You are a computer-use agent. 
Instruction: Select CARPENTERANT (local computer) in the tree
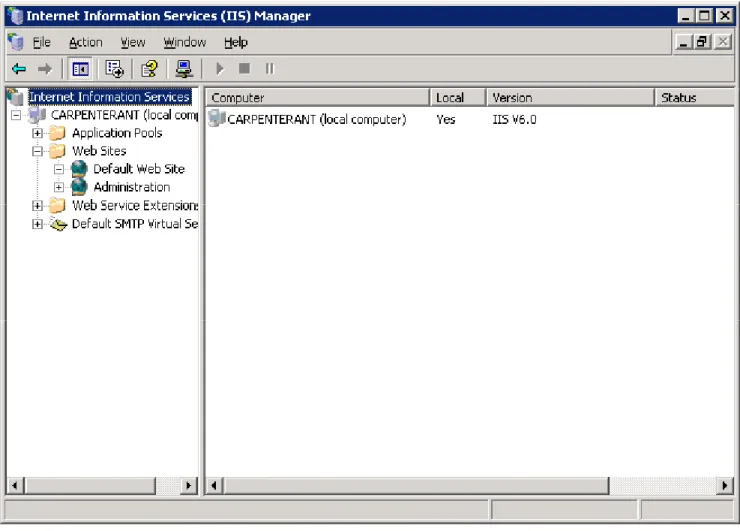point(125,115)
